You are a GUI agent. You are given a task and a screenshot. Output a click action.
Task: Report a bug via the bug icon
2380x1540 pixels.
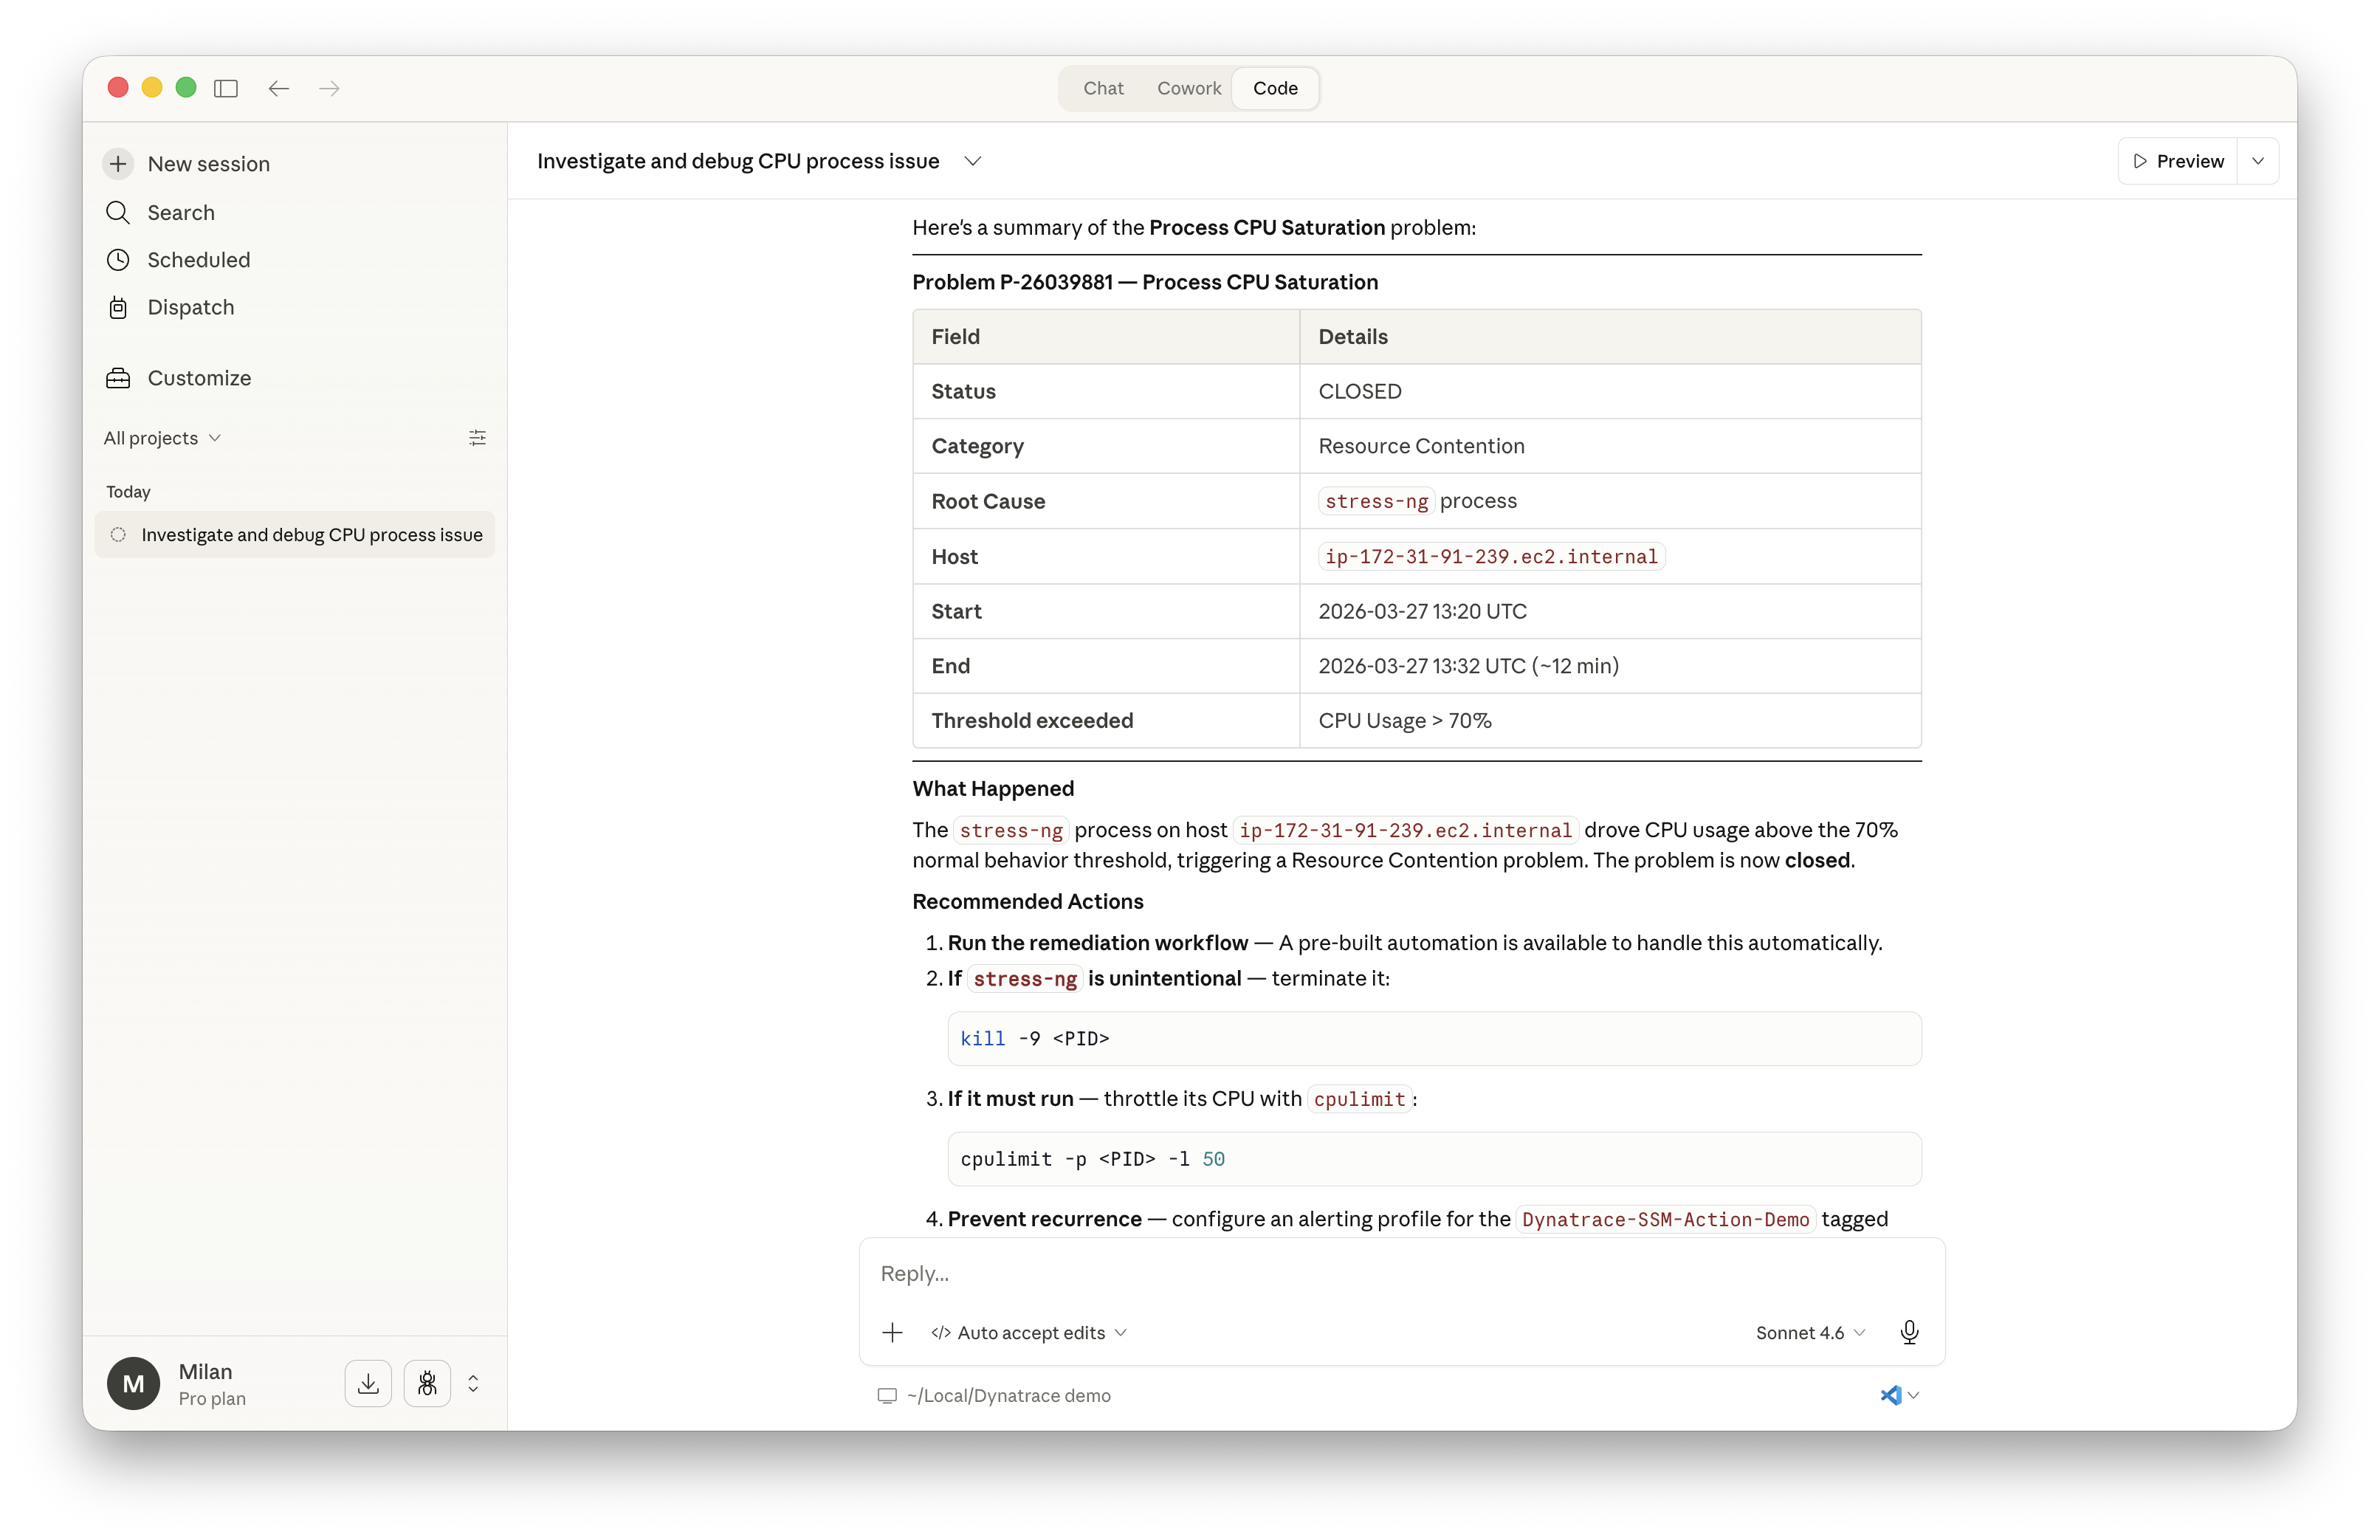428,1383
